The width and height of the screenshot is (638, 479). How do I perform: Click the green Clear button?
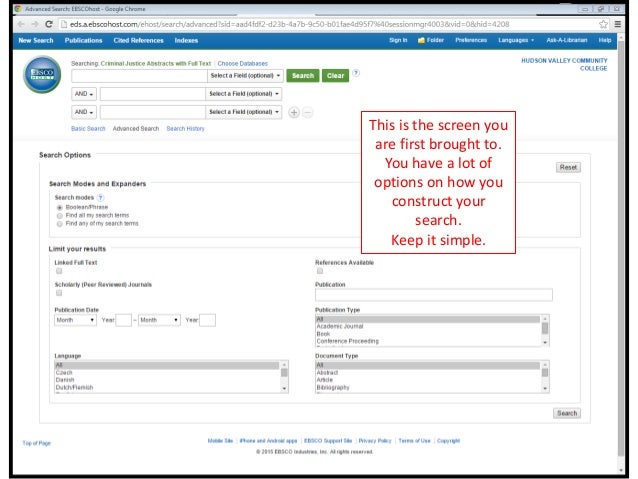click(335, 76)
